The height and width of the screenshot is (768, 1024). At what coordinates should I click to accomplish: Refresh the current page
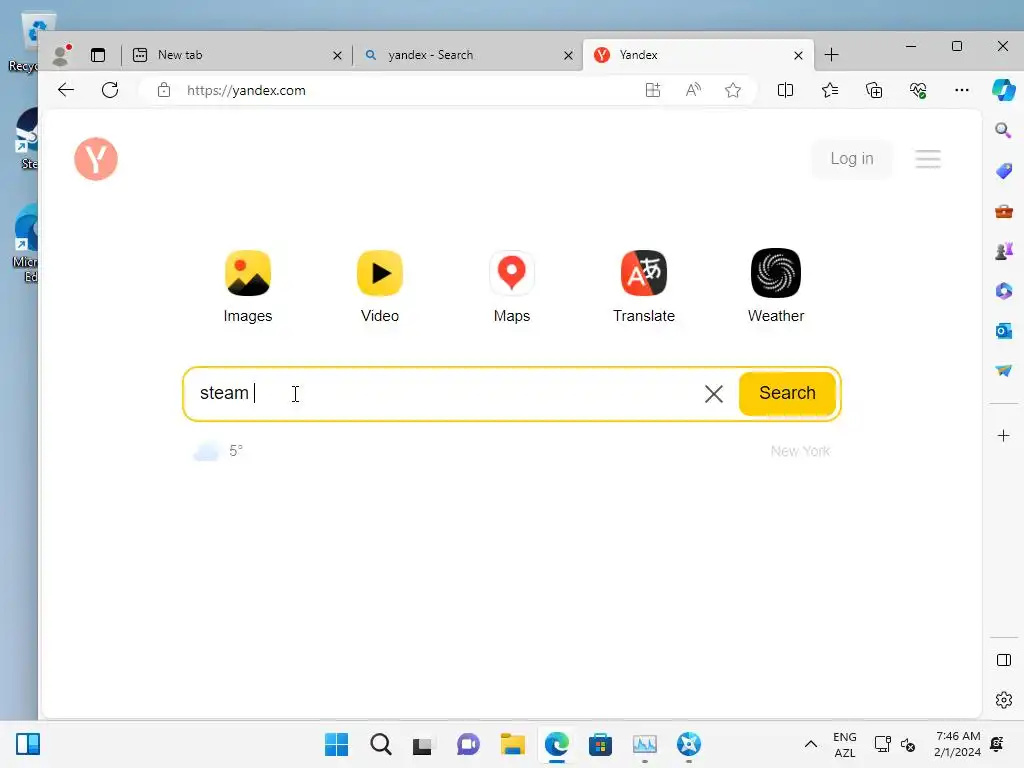[x=110, y=90]
